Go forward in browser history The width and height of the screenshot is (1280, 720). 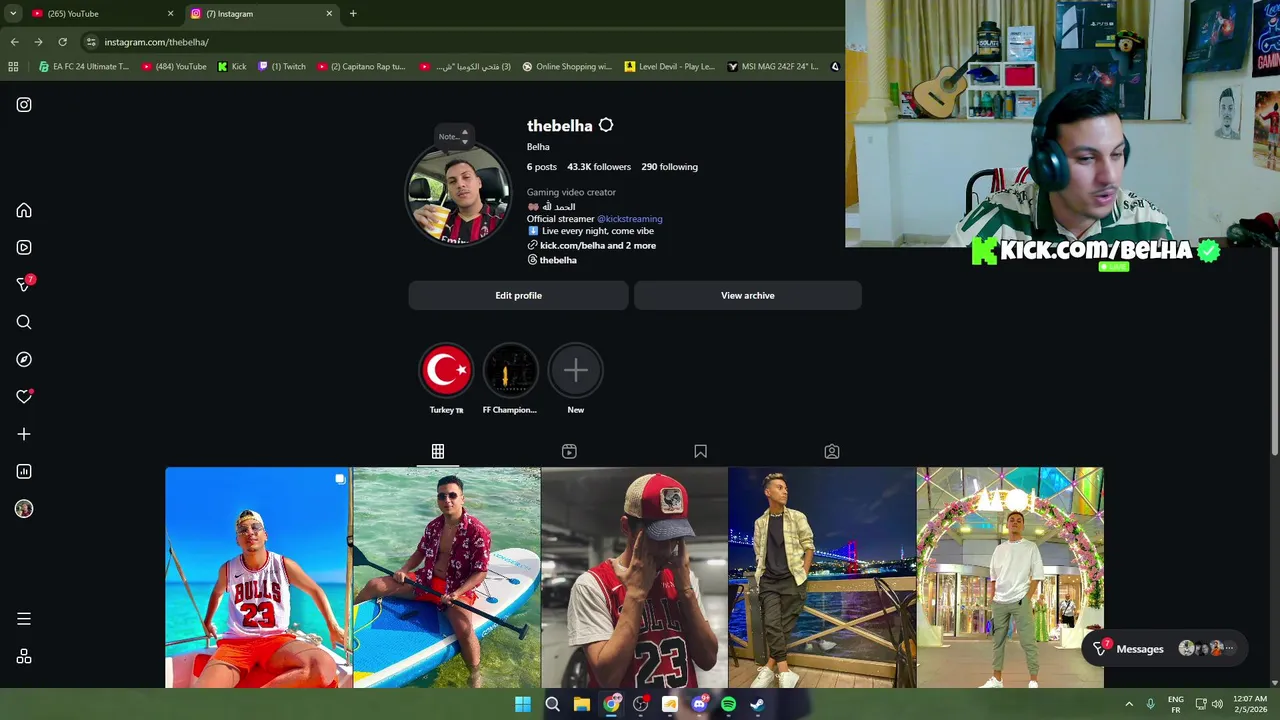[38, 42]
